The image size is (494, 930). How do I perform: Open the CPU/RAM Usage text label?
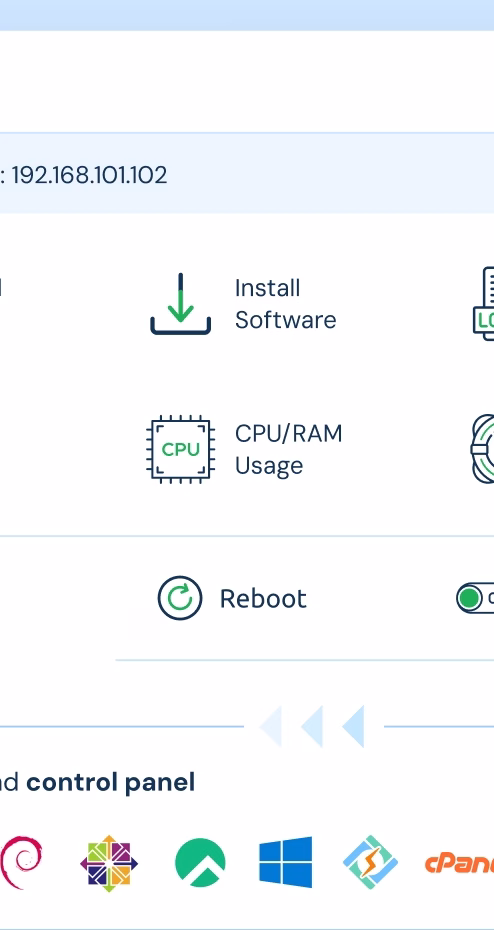pos(288,449)
